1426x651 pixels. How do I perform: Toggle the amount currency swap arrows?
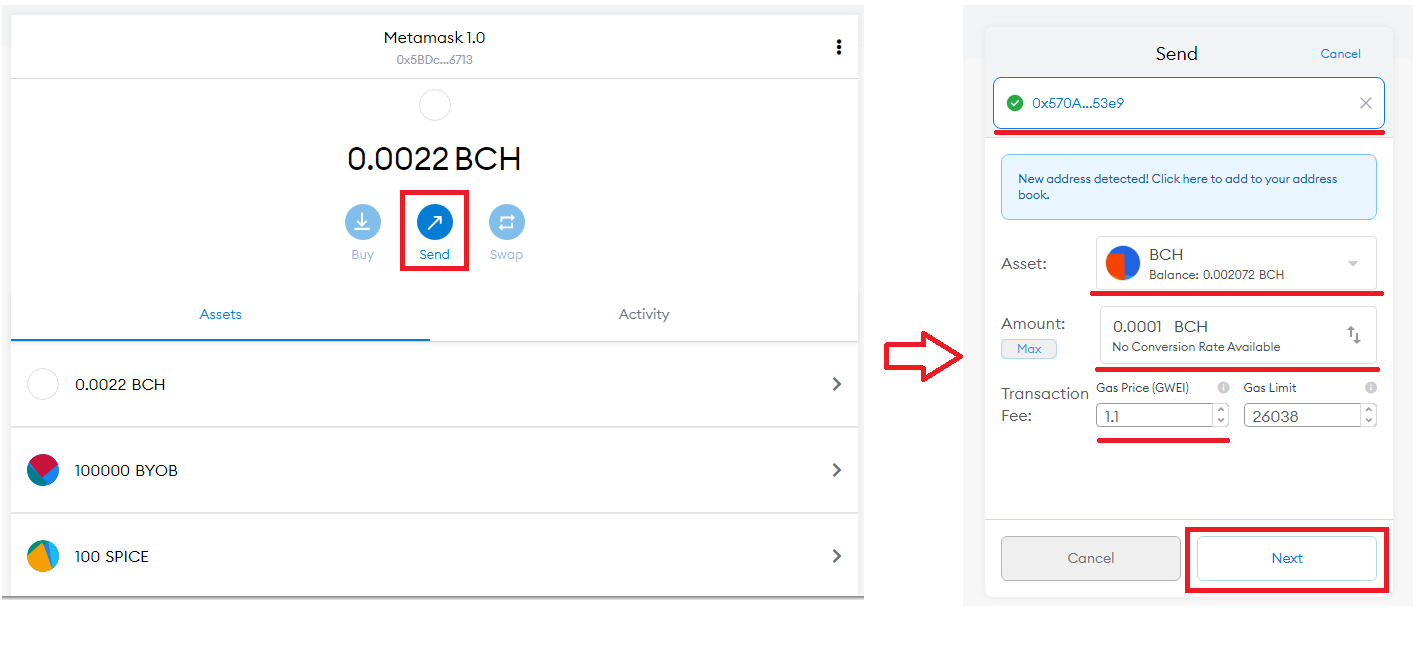click(1354, 335)
